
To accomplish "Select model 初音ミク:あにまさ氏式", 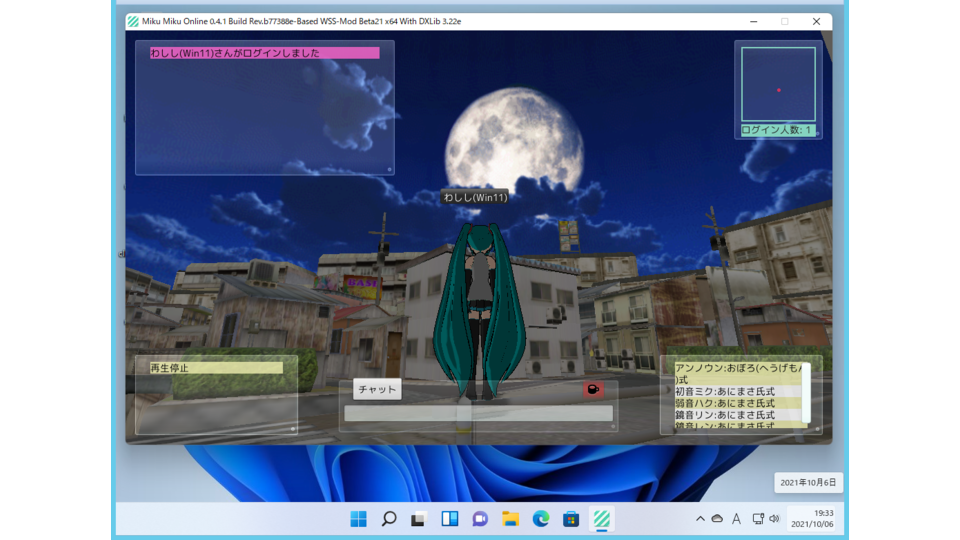I will tap(738, 391).
